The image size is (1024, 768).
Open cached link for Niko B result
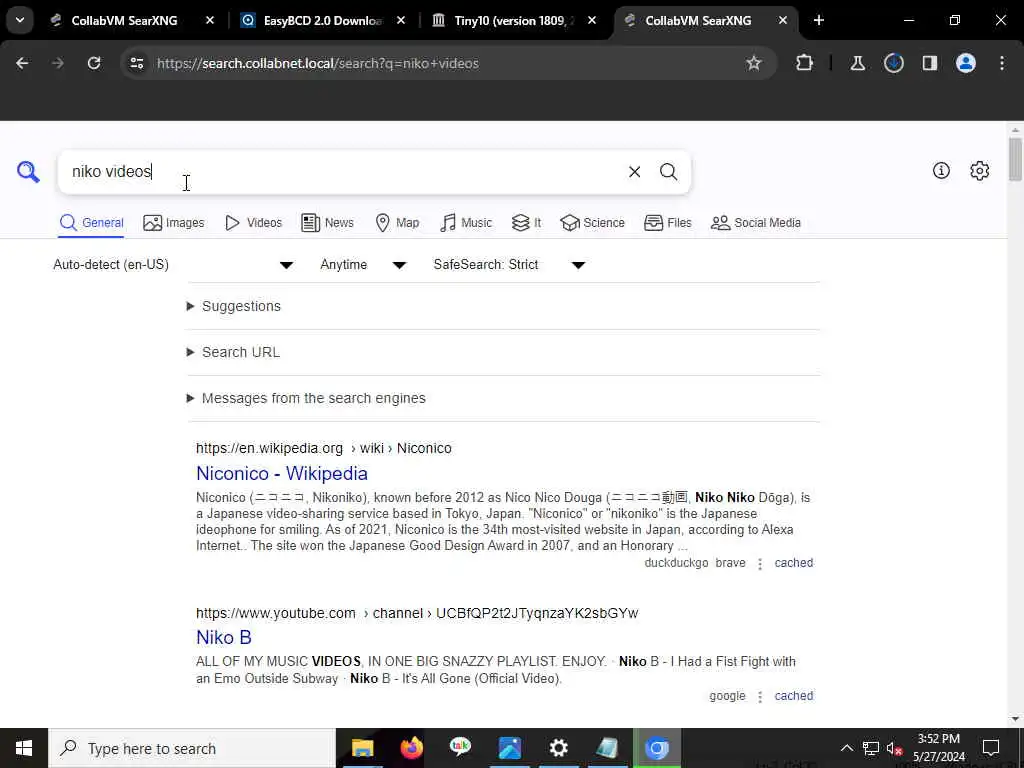[793, 696]
